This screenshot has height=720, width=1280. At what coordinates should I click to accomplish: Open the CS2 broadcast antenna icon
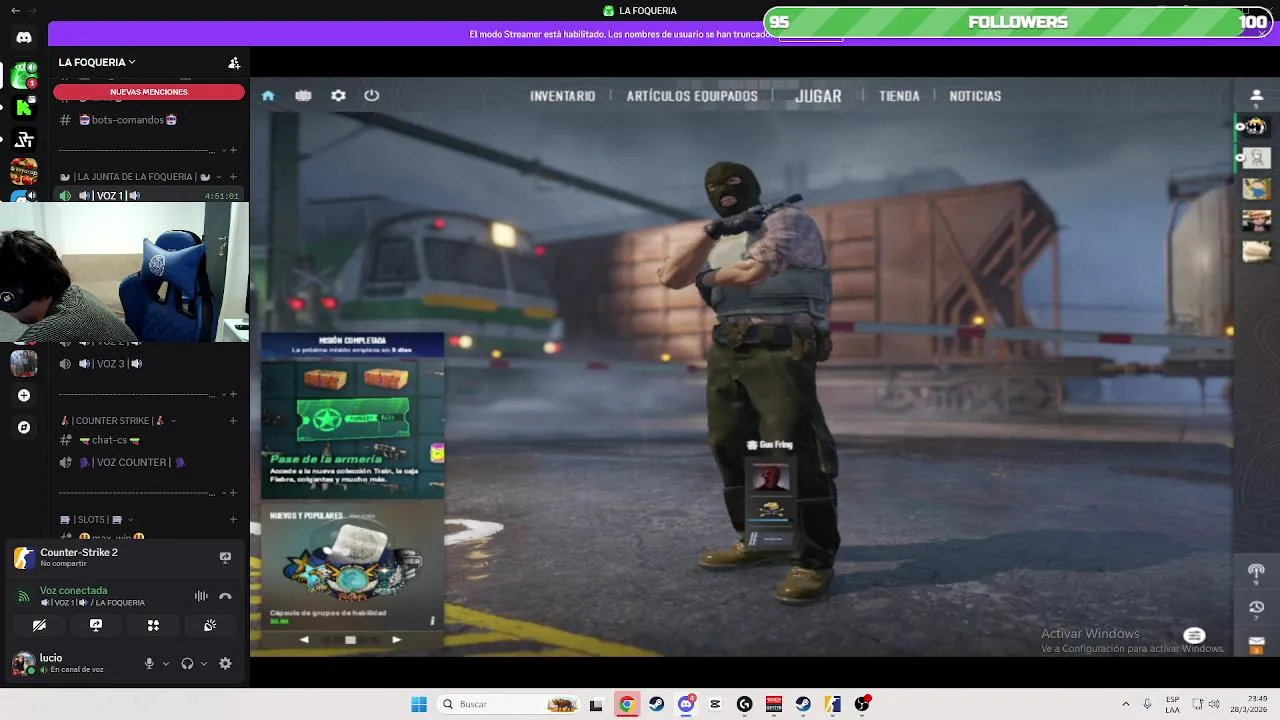pos(1256,573)
